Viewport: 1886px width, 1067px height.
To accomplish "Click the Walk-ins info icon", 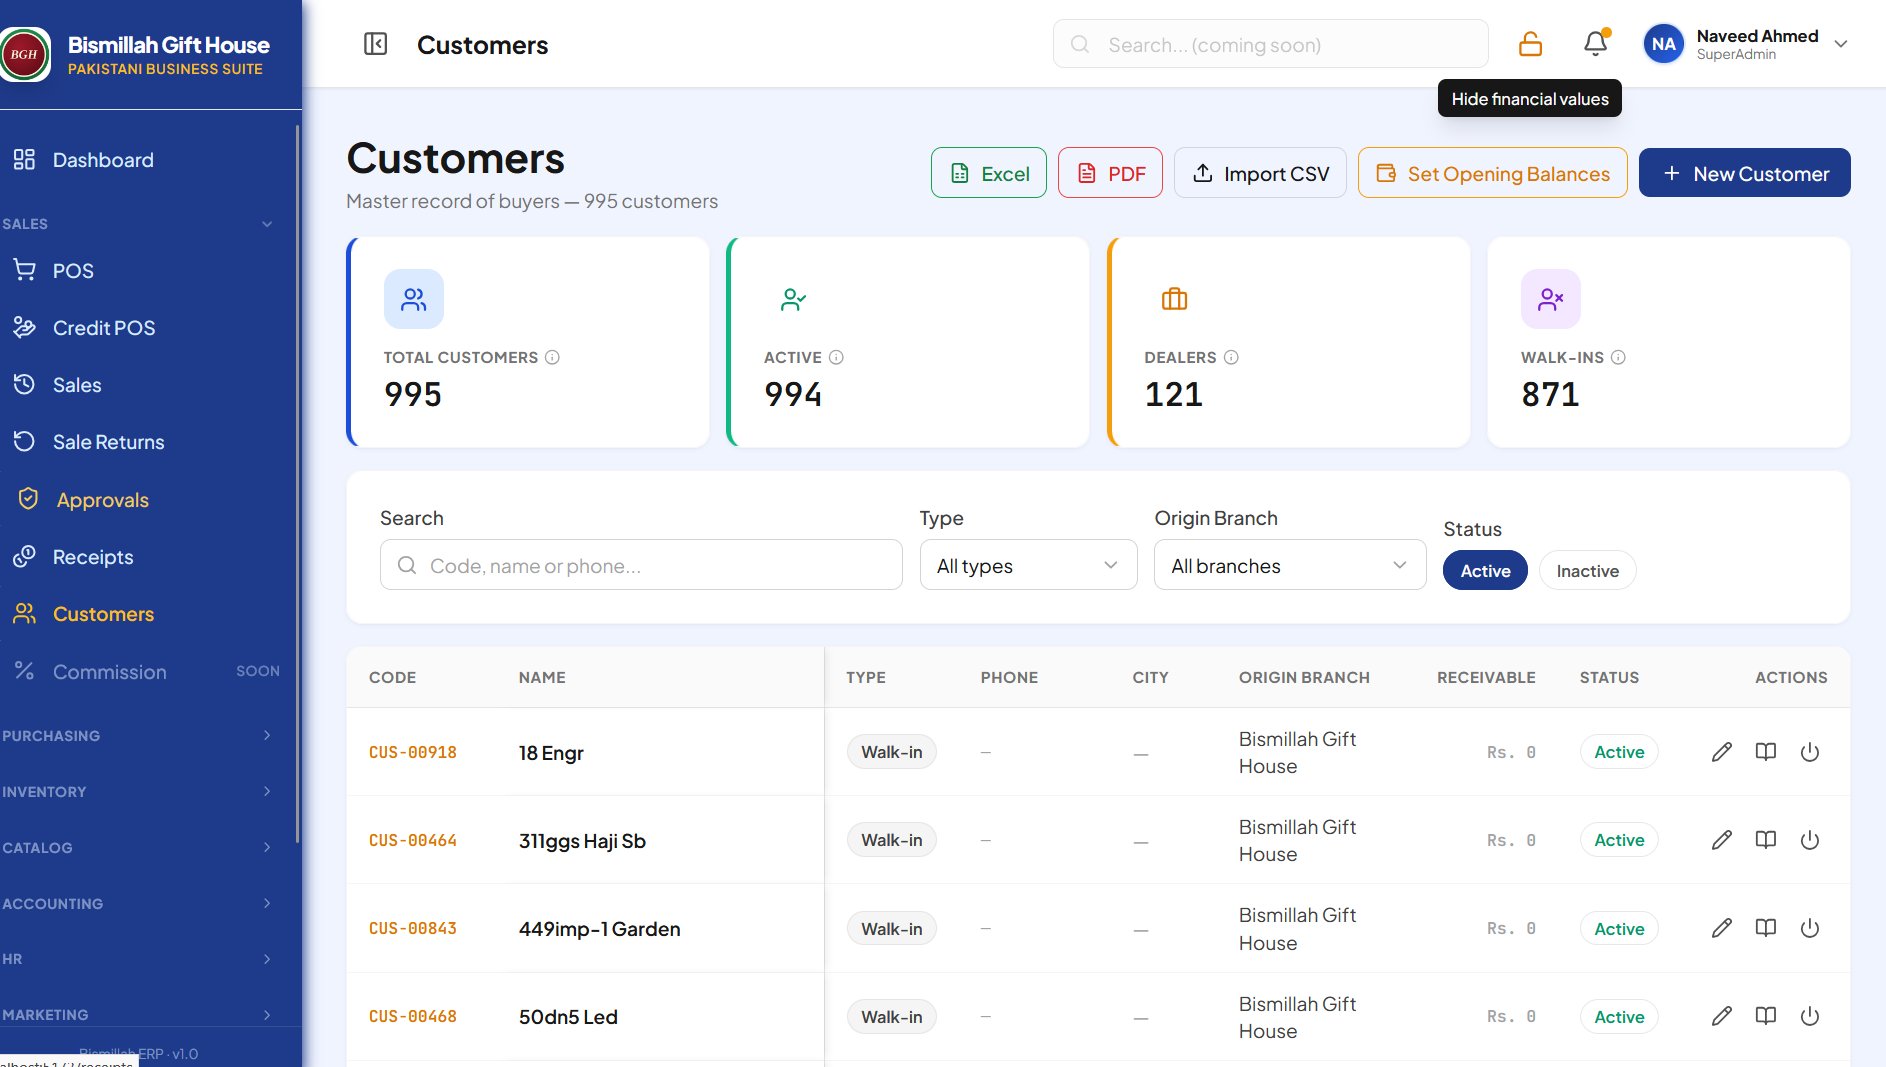I will (x=1618, y=357).
